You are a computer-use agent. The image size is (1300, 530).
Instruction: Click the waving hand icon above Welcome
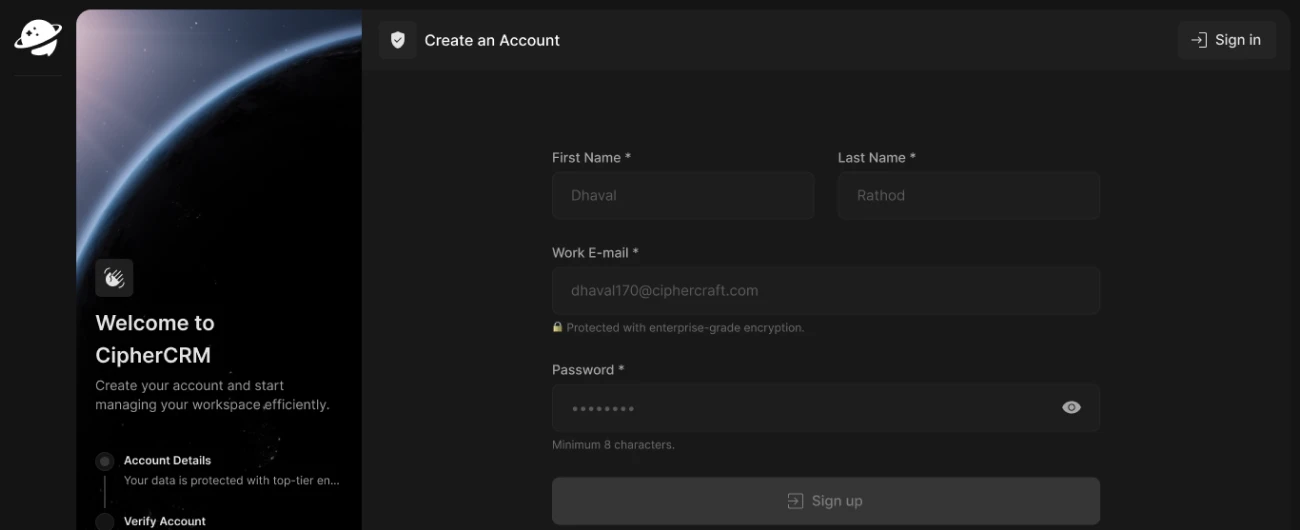click(x=114, y=278)
